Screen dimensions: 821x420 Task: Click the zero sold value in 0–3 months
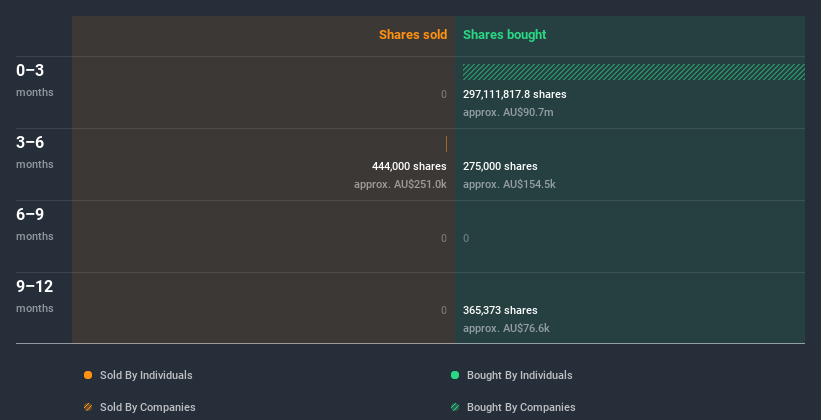point(443,94)
